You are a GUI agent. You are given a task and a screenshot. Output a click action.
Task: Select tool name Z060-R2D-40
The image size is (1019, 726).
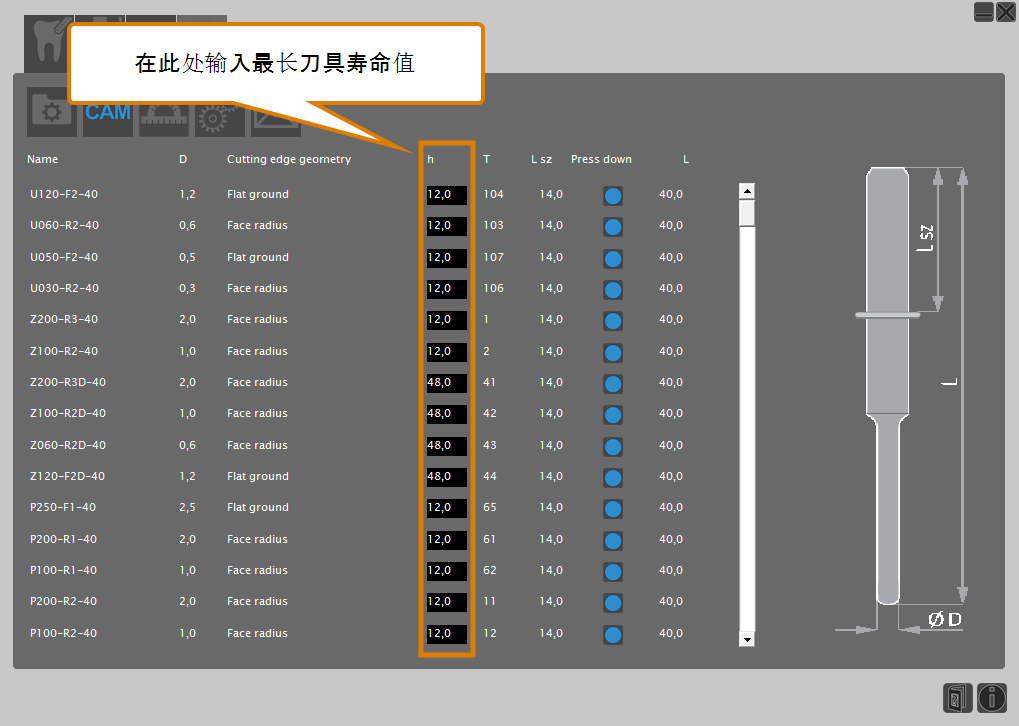[x=68, y=445]
